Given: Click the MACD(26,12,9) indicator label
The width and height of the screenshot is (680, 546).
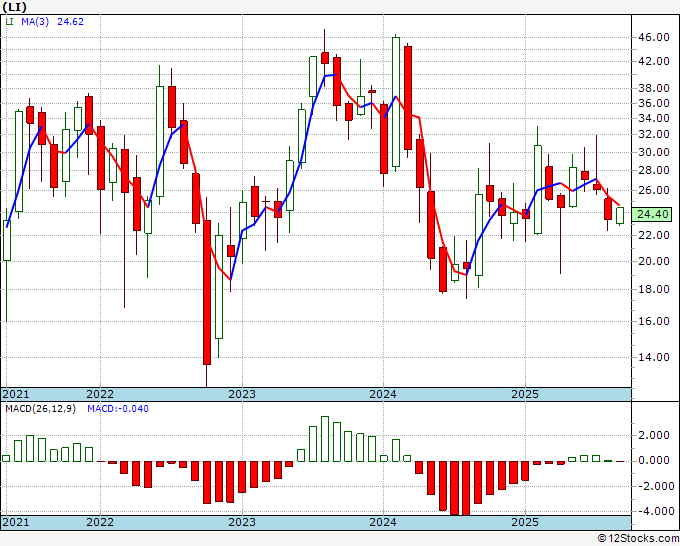Looking at the screenshot, I should point(40,409).
